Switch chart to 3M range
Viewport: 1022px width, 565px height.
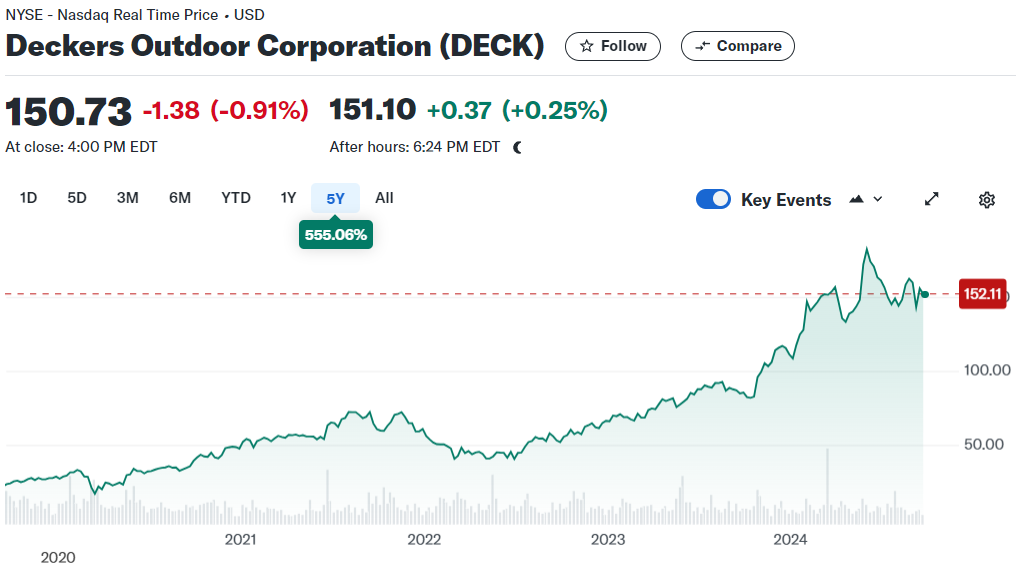128,198
